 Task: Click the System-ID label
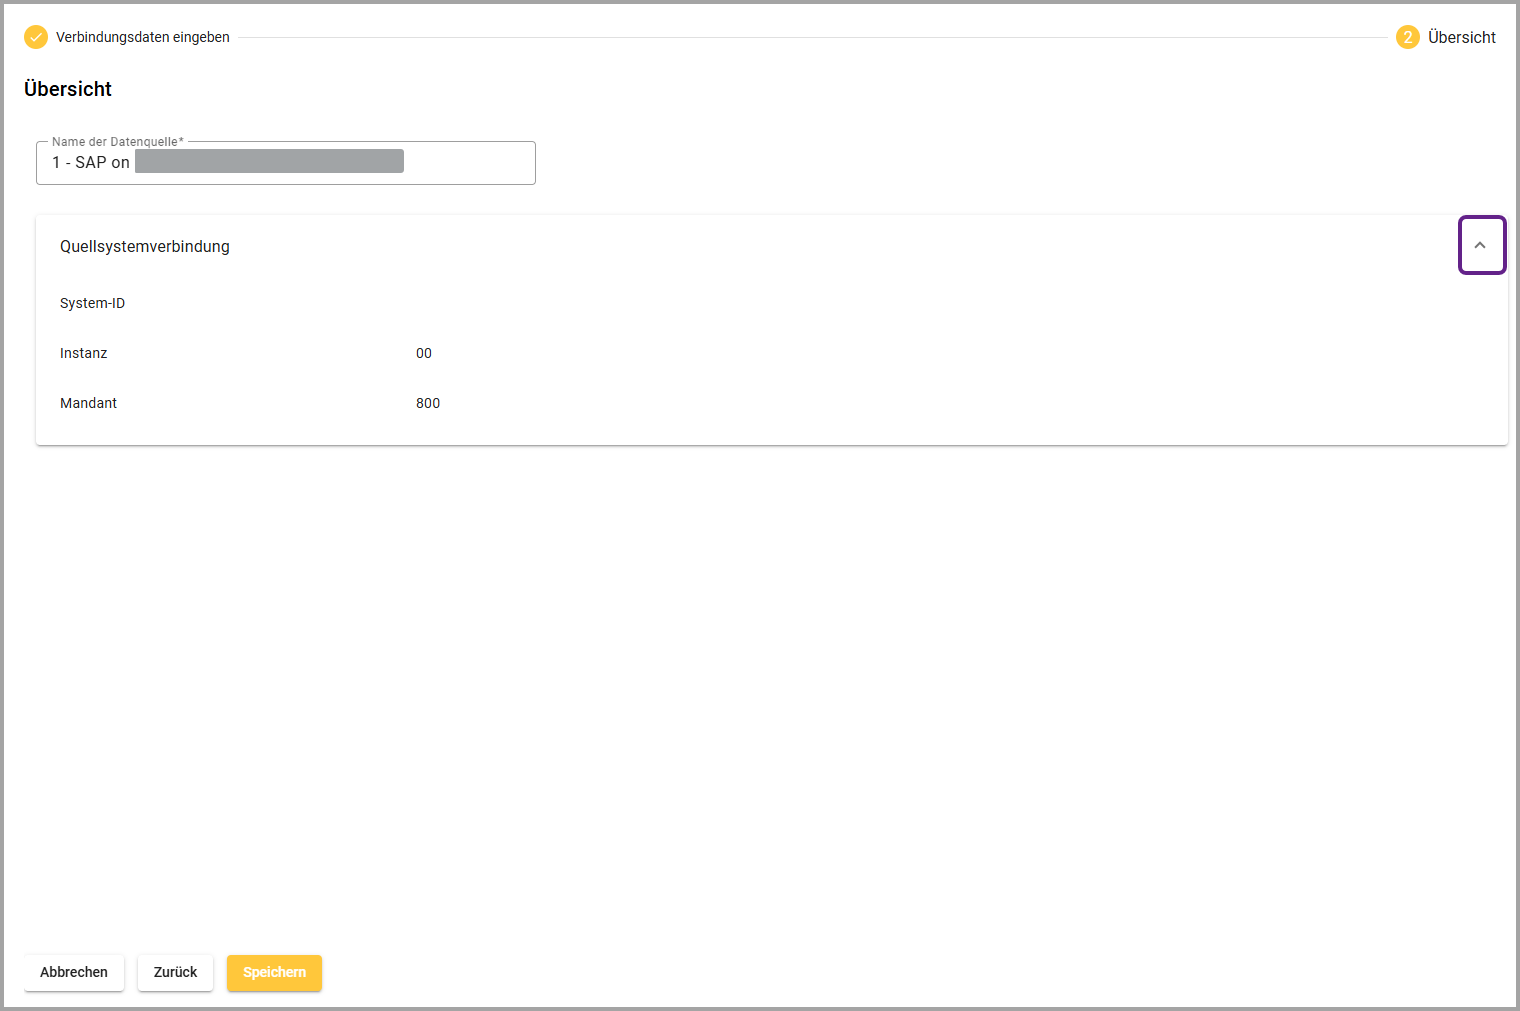pyautogui.click(x=92, y=303)
